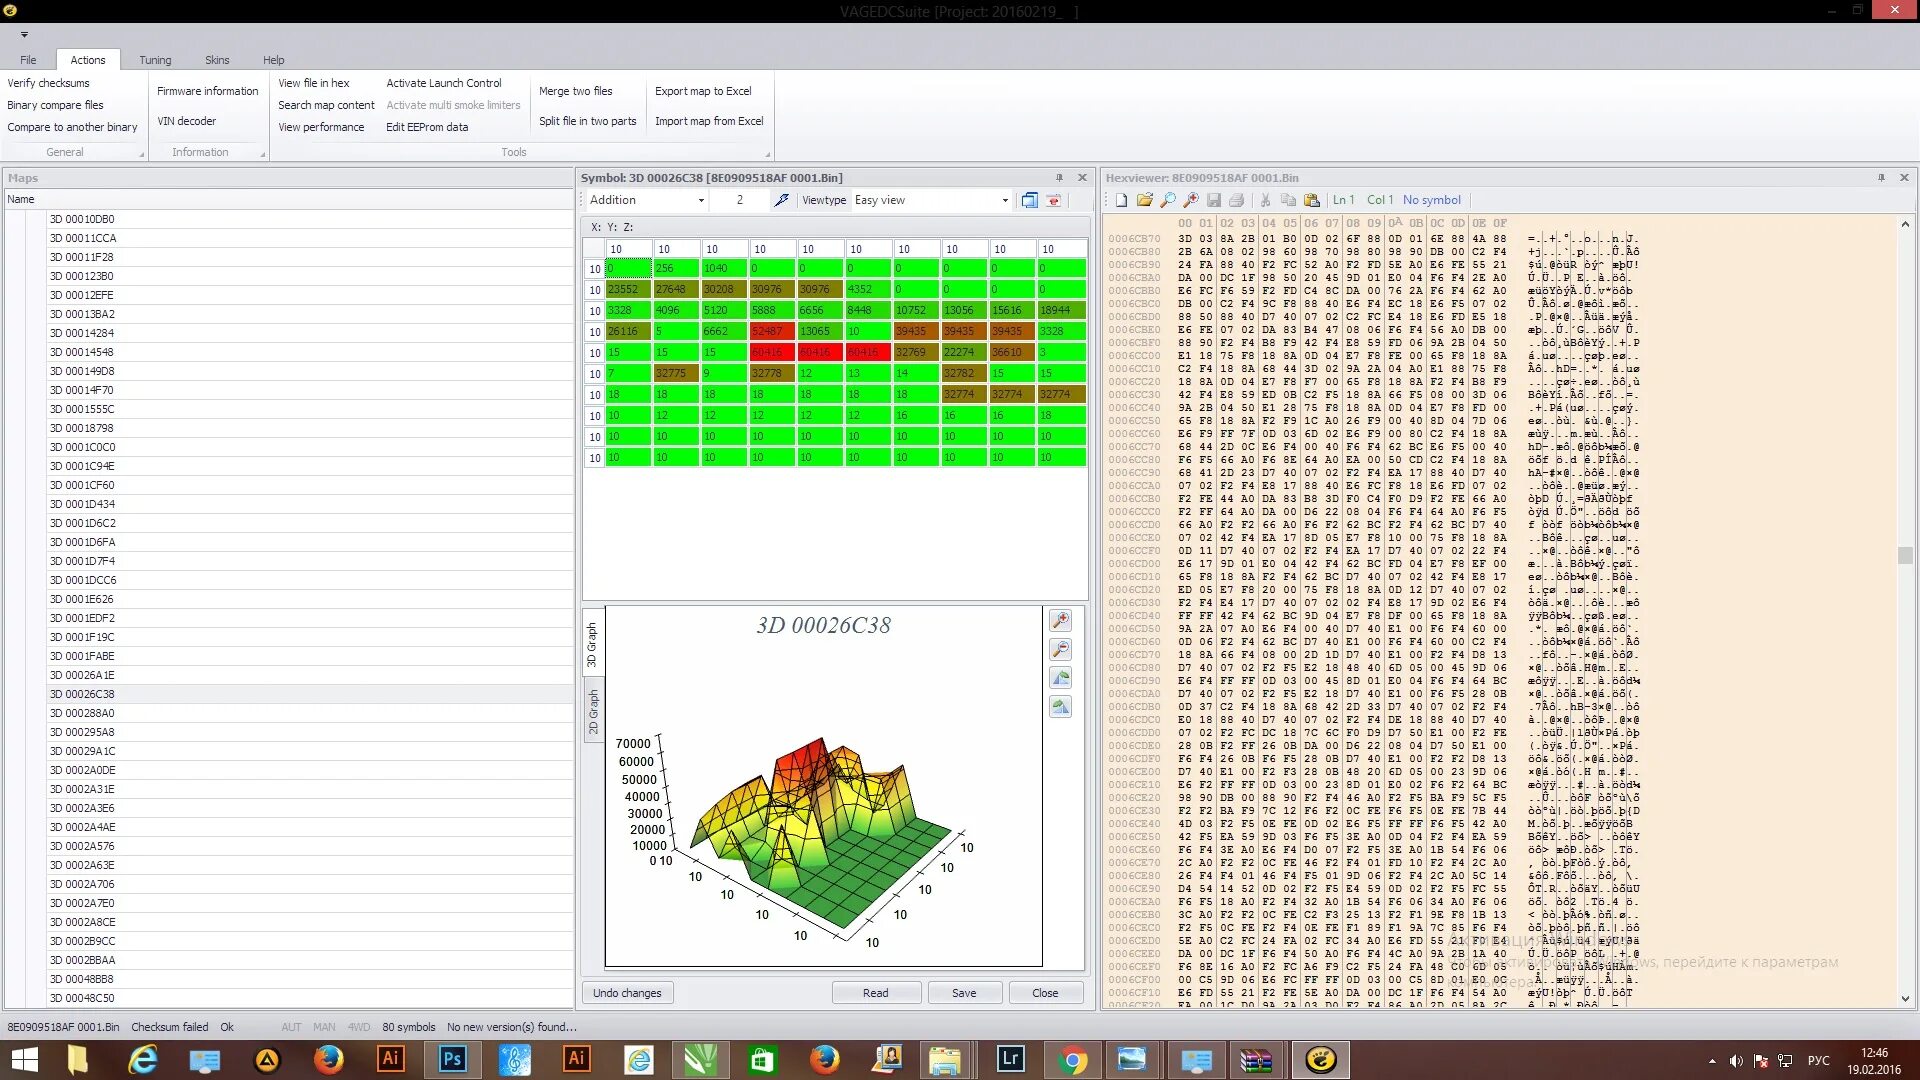1920x1080 pixels.
Task: Select map 3D 0002A0DE in the list
Action: (x=83, y=770)
